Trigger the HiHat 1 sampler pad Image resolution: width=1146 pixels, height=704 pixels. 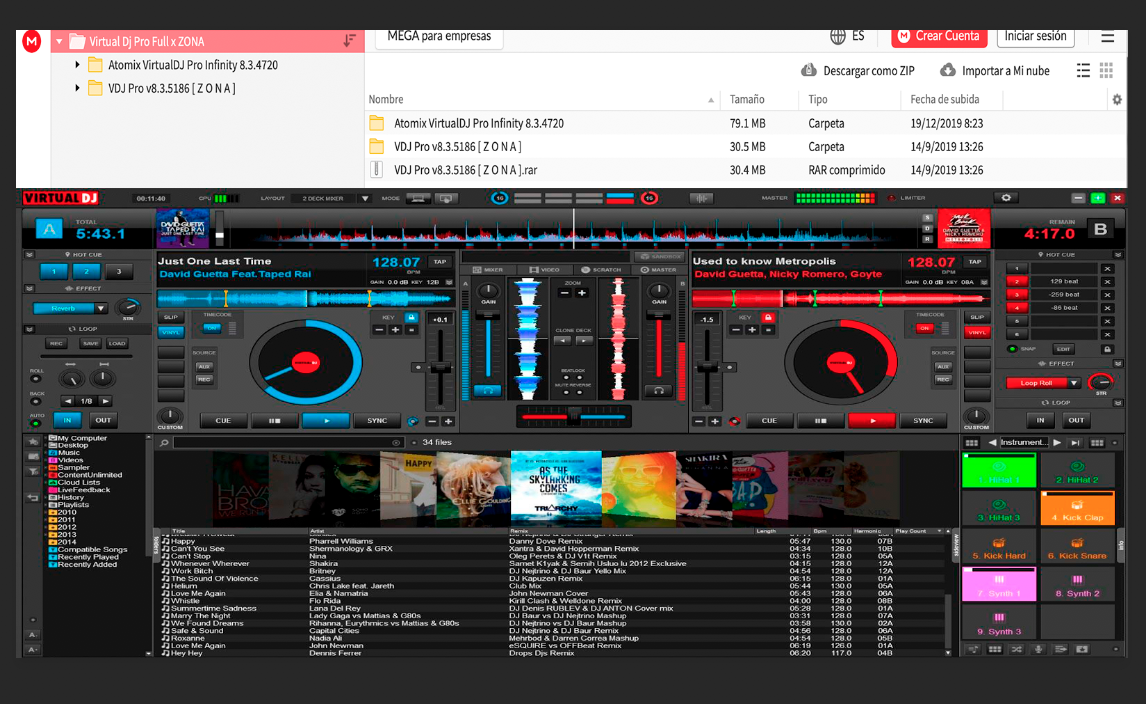point(999,470)
